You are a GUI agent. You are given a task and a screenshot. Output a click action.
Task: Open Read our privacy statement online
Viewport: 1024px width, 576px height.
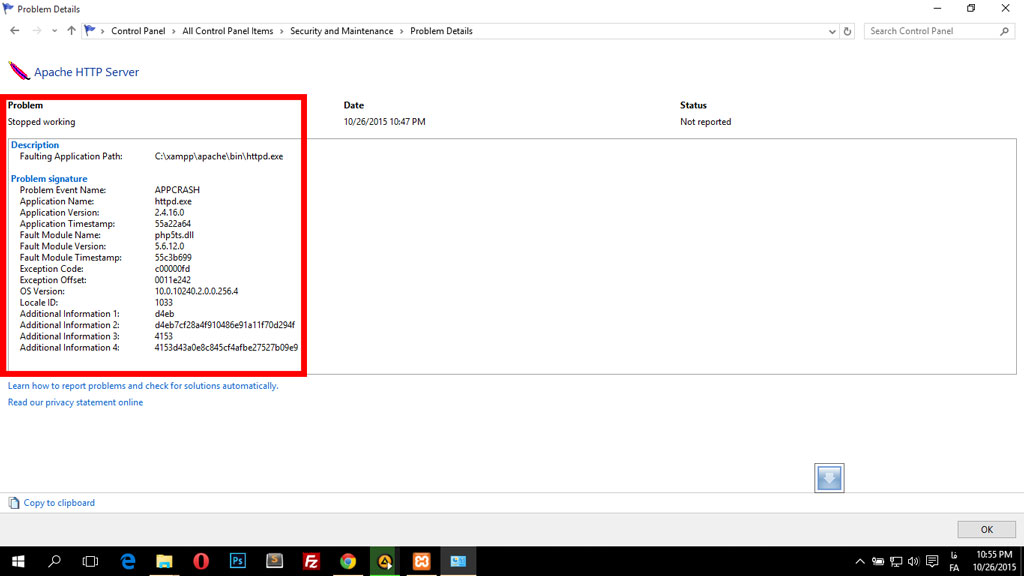75,402
